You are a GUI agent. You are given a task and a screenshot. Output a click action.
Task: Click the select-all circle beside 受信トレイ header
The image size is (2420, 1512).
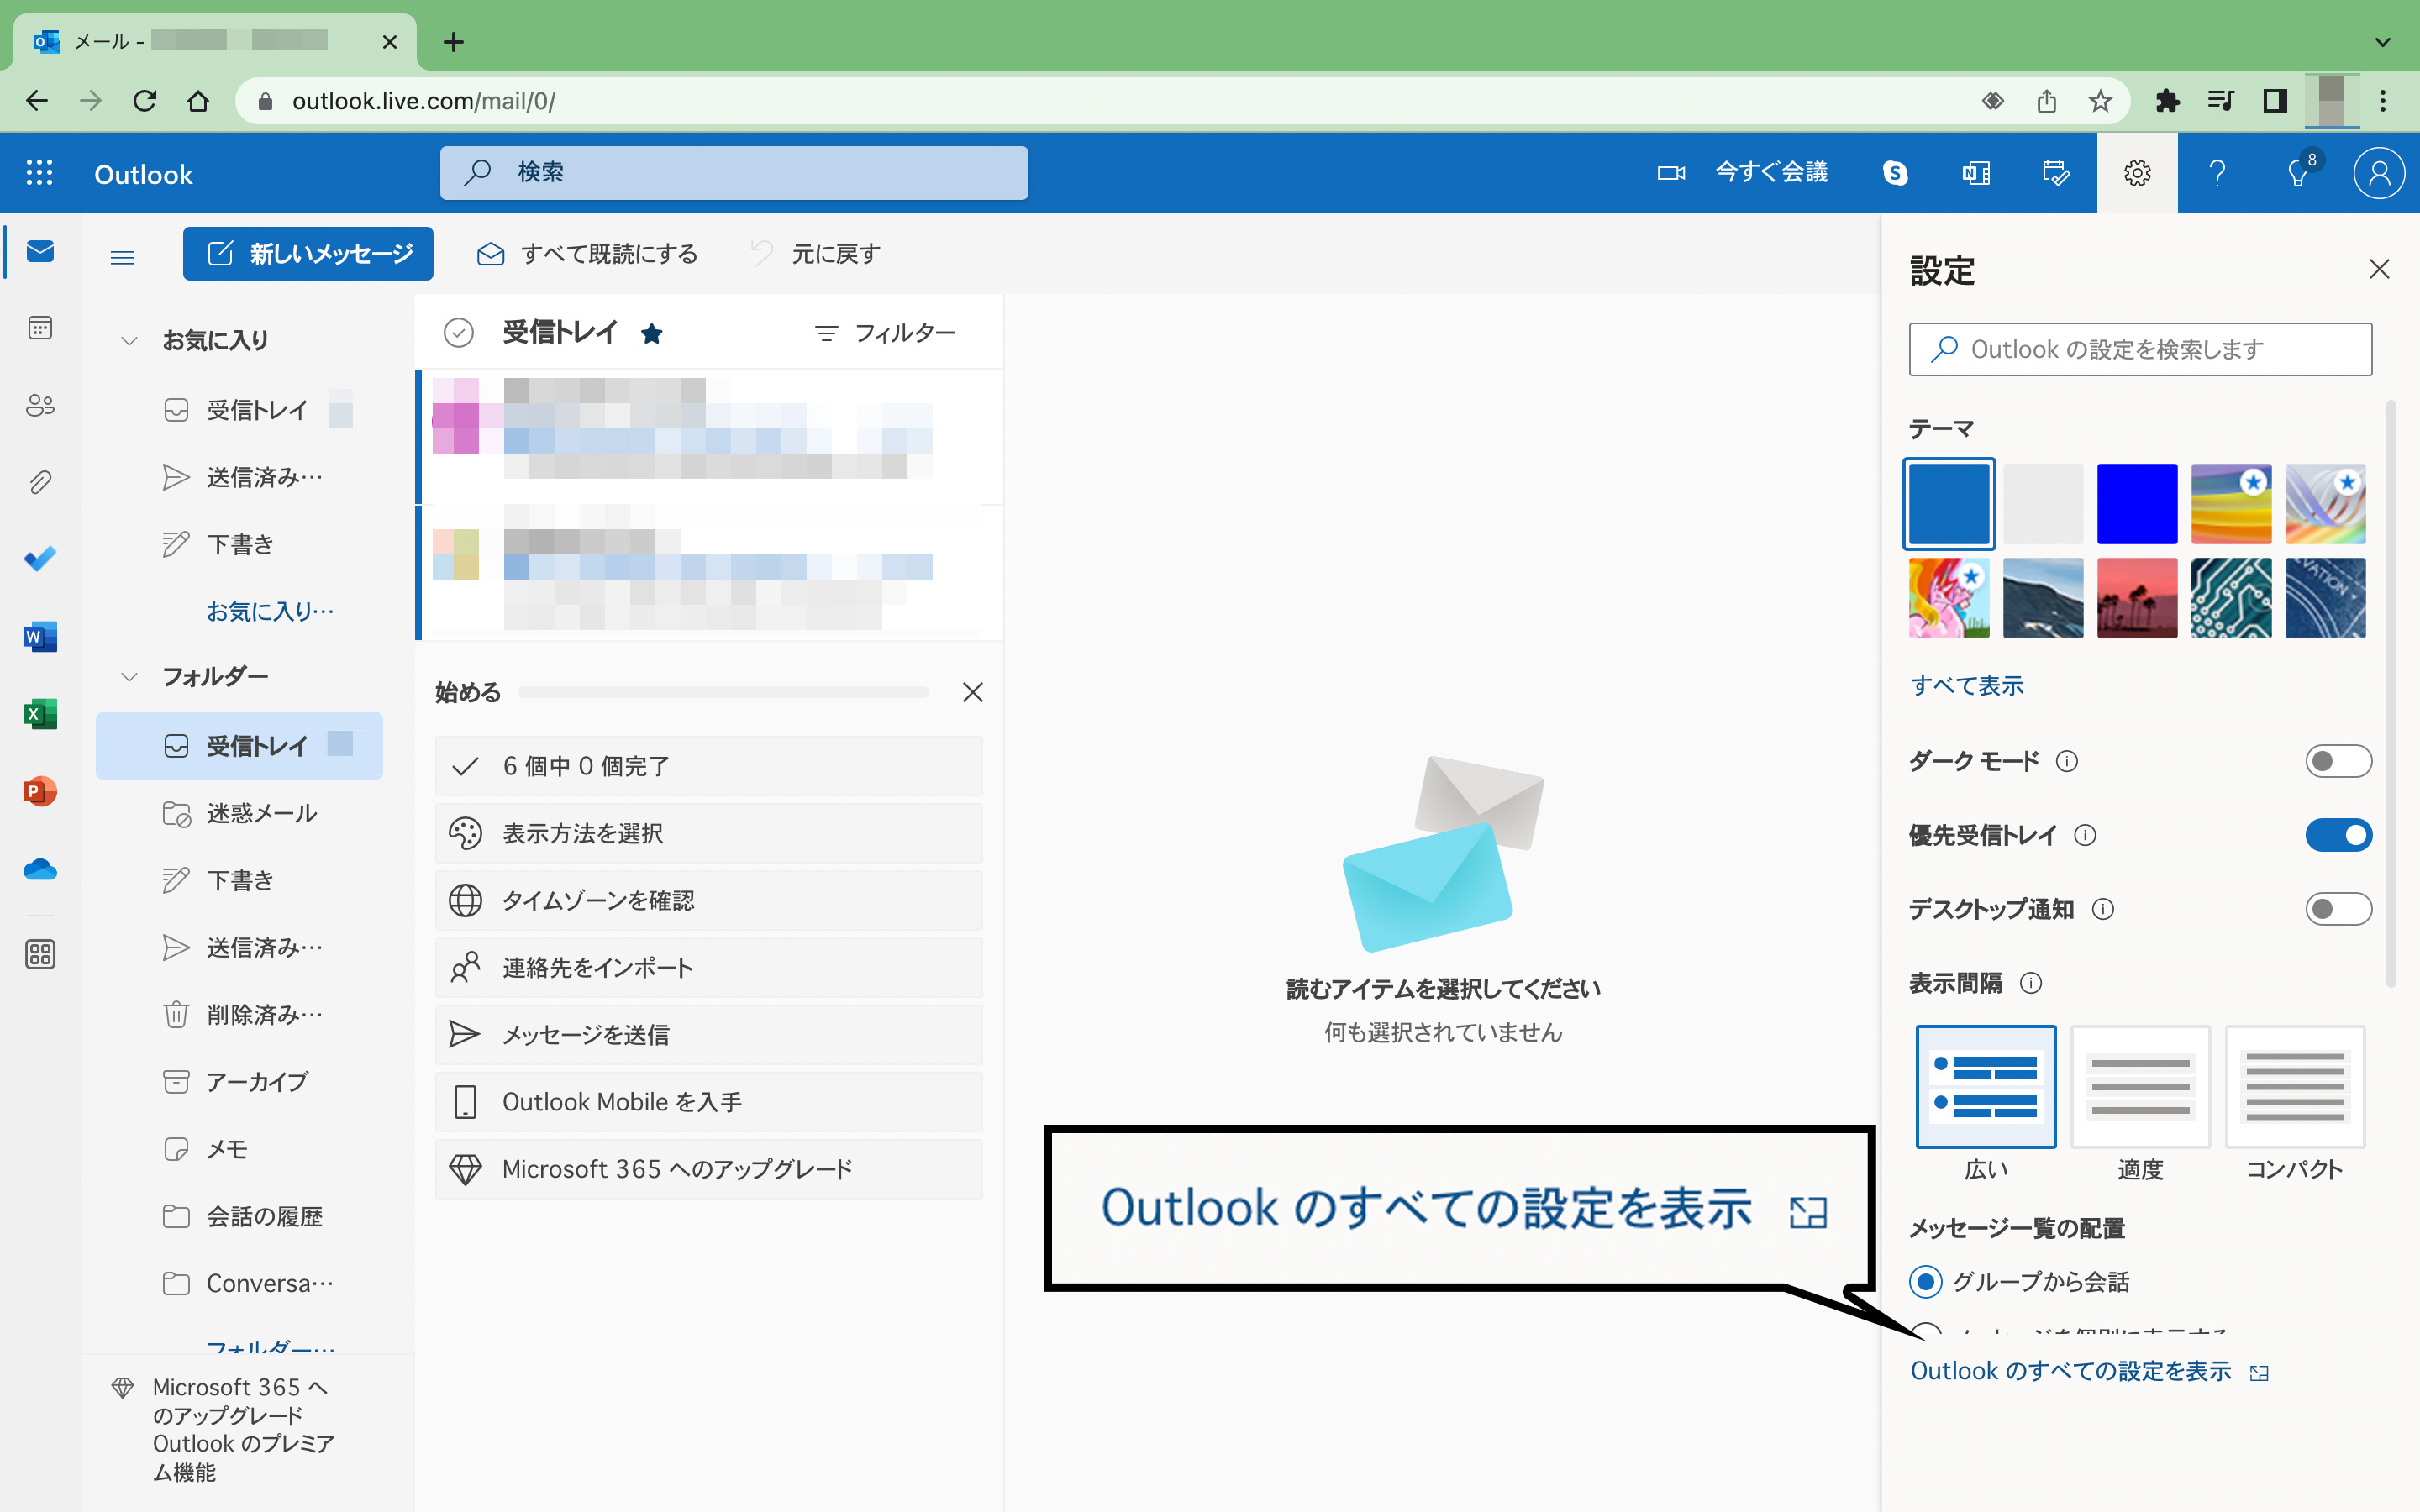[458, 332]
